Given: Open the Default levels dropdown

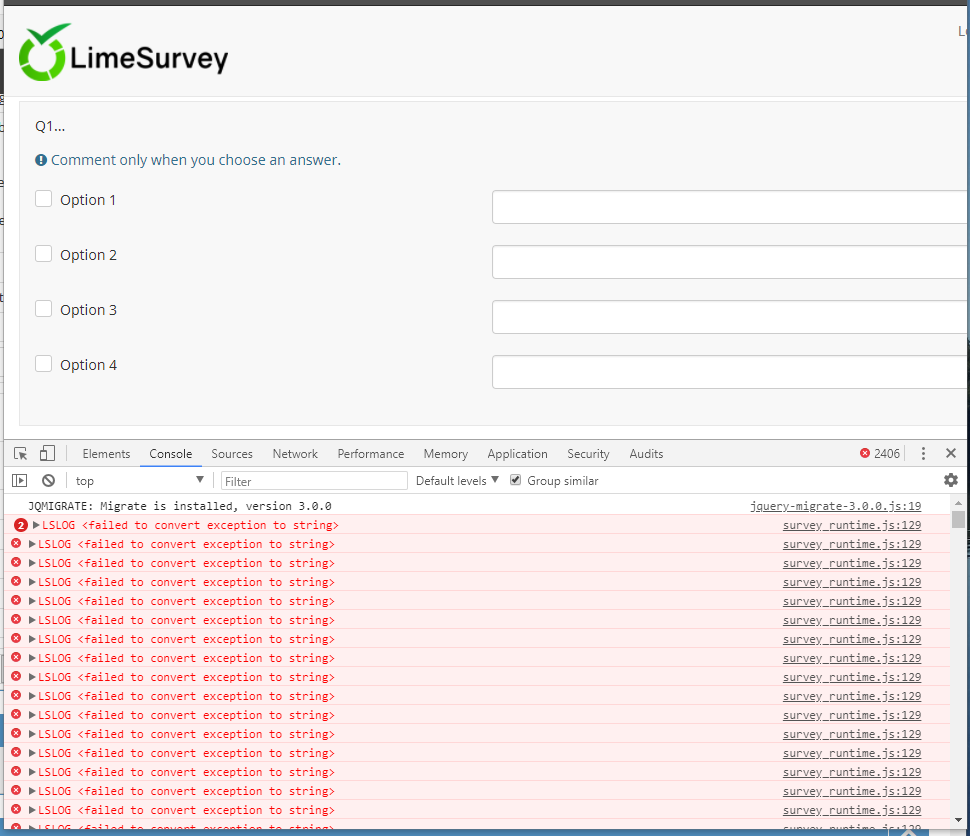Looking at the screenshot, I should point(457,481).
